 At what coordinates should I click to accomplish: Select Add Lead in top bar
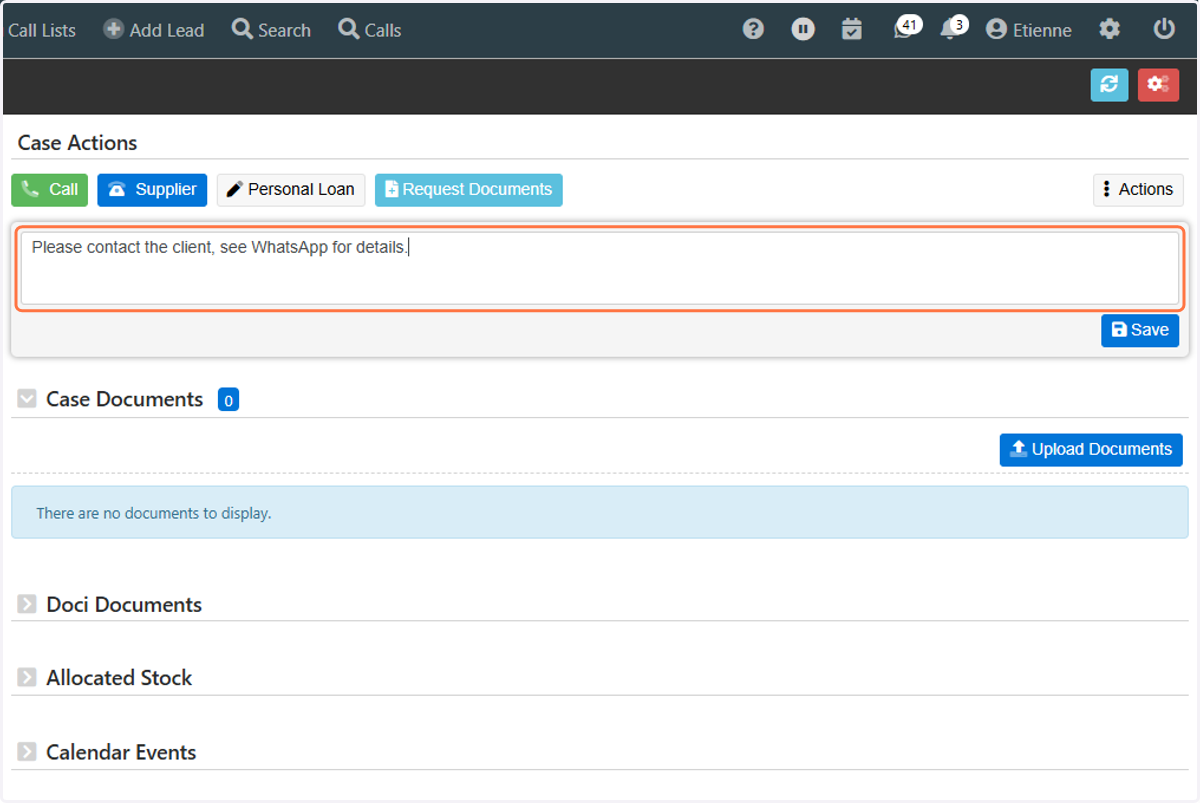(154, 30)
